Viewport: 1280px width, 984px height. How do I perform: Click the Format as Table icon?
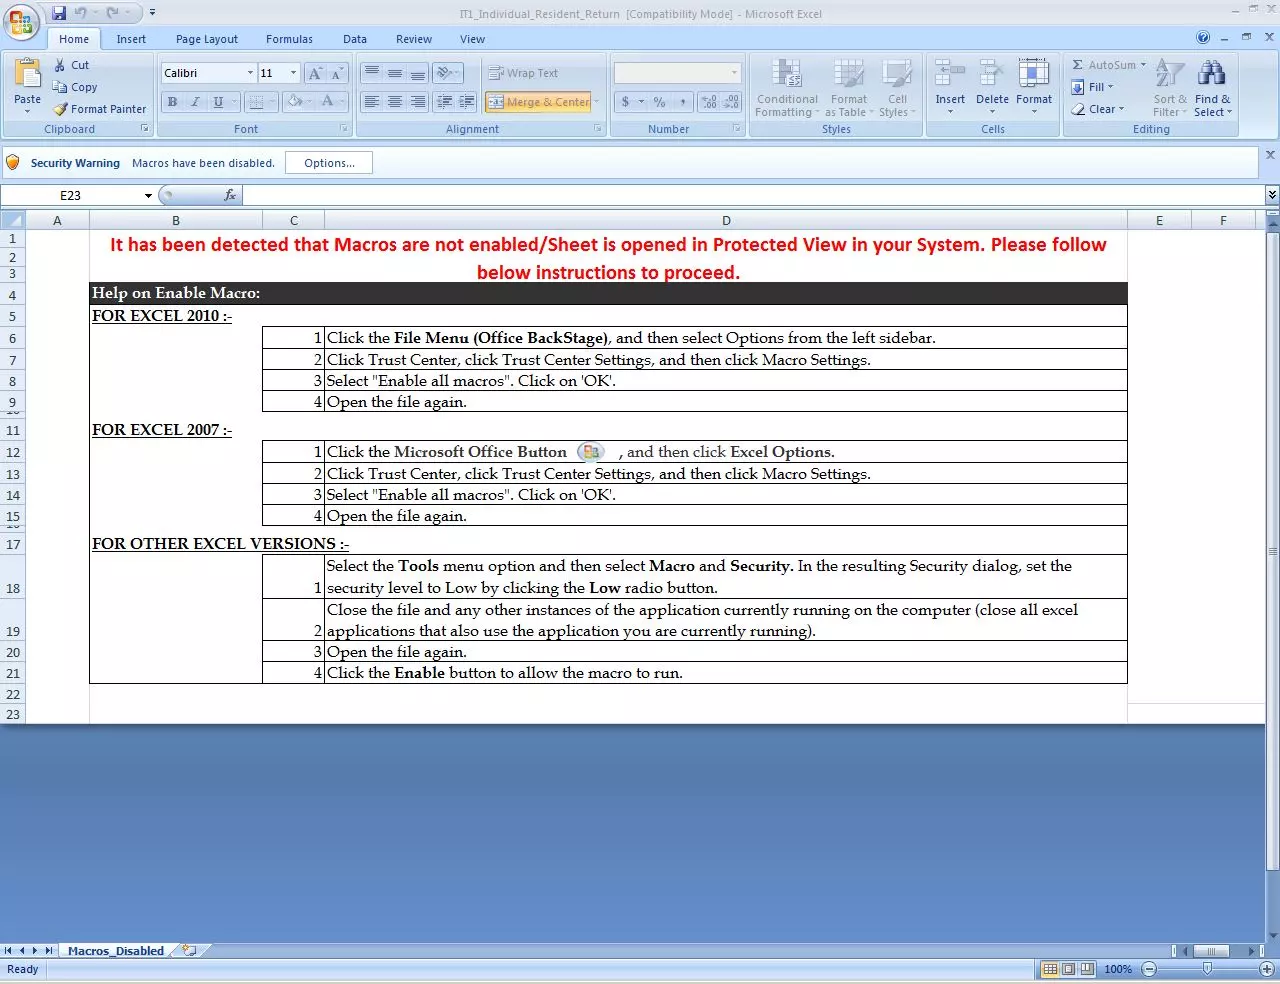click(x=849, y=75)
